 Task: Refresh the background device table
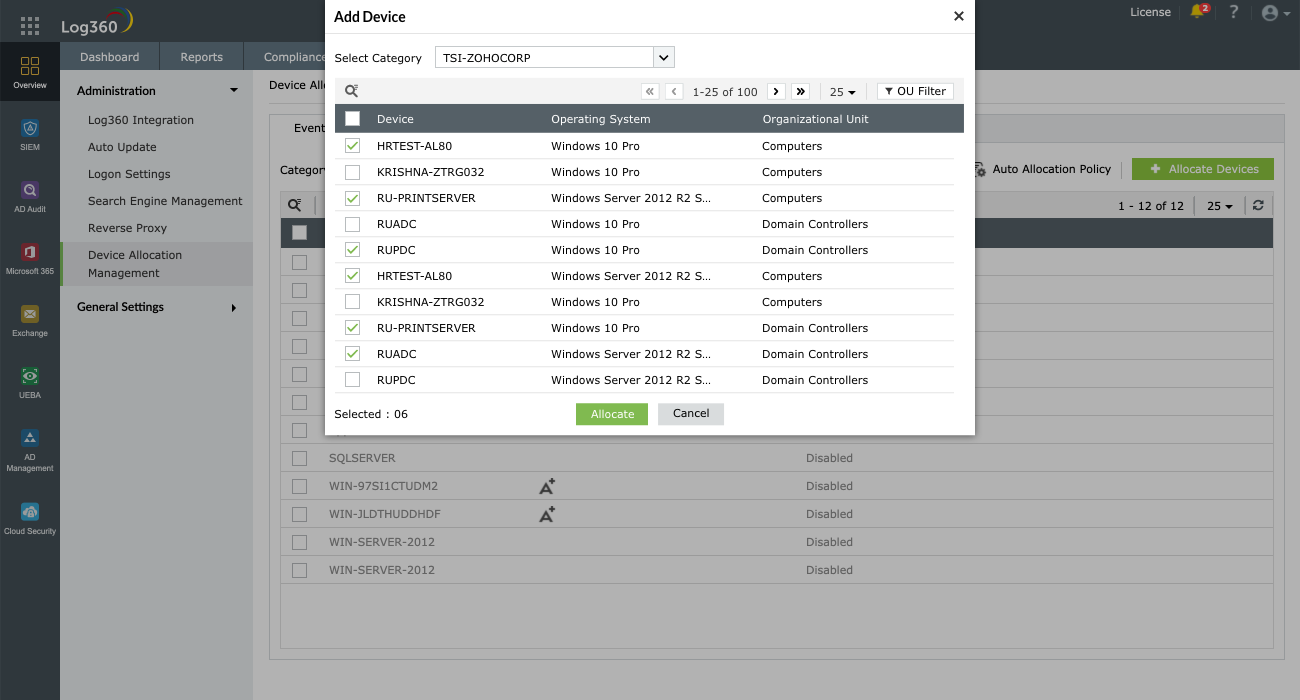tap(1258, 205)
